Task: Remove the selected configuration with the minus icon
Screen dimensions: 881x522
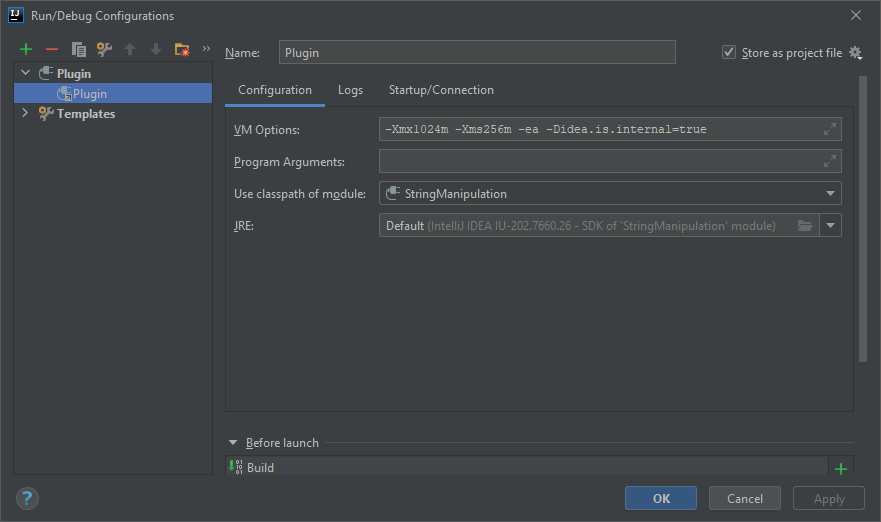Action: (52, 49)
